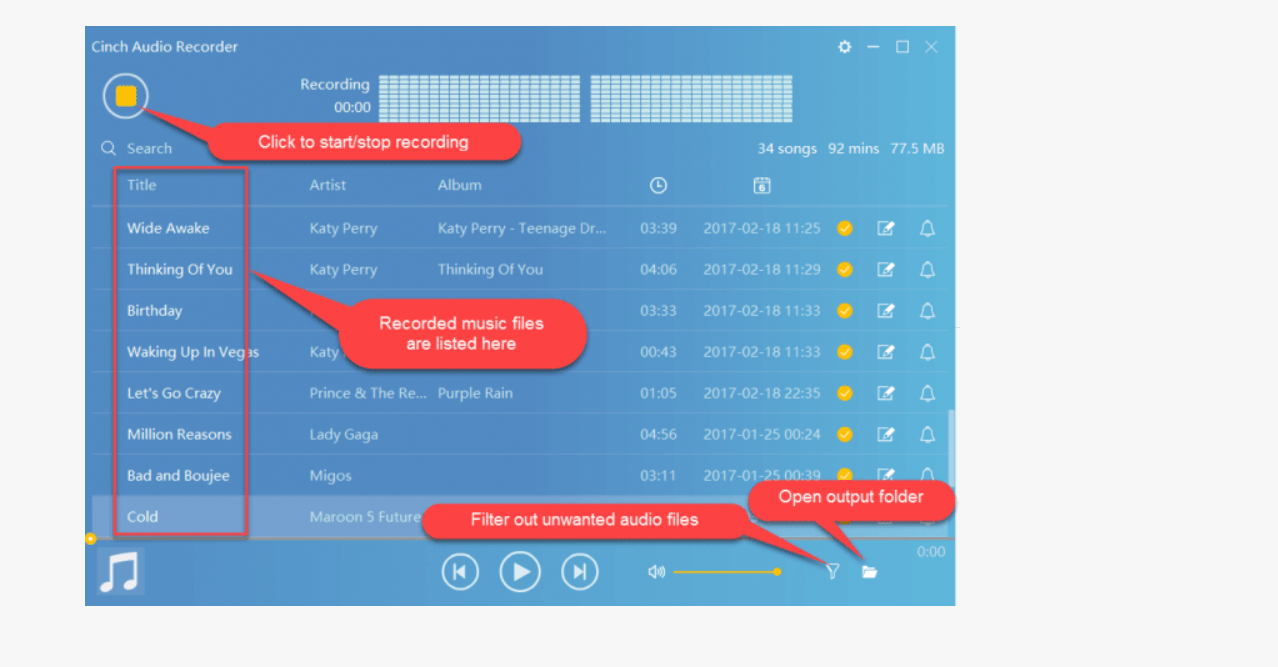Edit tags for Let's Go Crazy
This screenshot has width=1278, height=667.
pos(886,393)
